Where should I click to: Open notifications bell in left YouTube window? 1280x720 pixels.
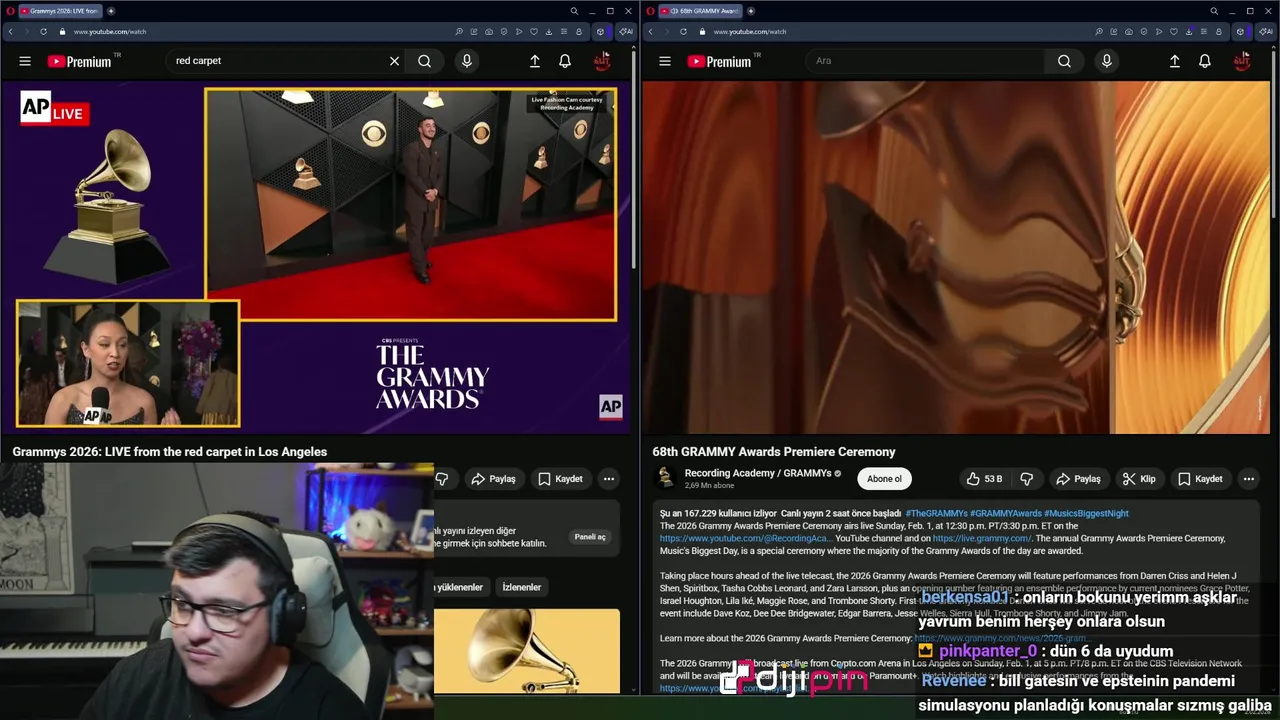click(x=565, y=61)
